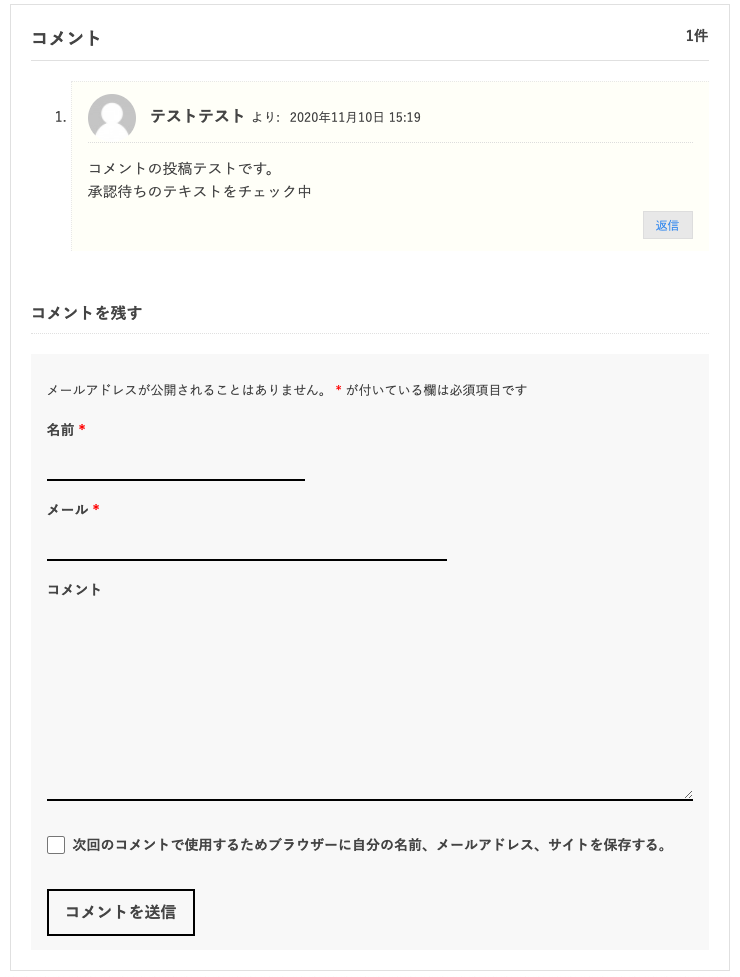Click the メール field label

point(67,510)
